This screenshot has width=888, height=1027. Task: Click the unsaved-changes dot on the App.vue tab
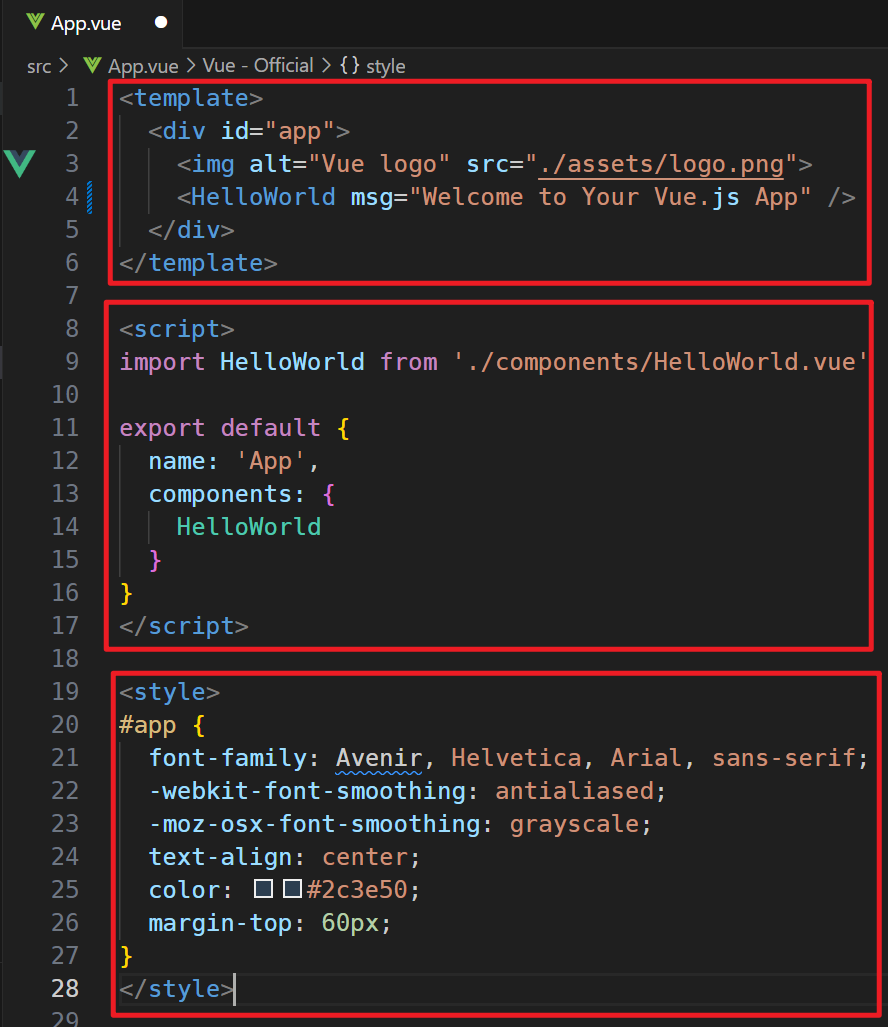coord(161,23)
